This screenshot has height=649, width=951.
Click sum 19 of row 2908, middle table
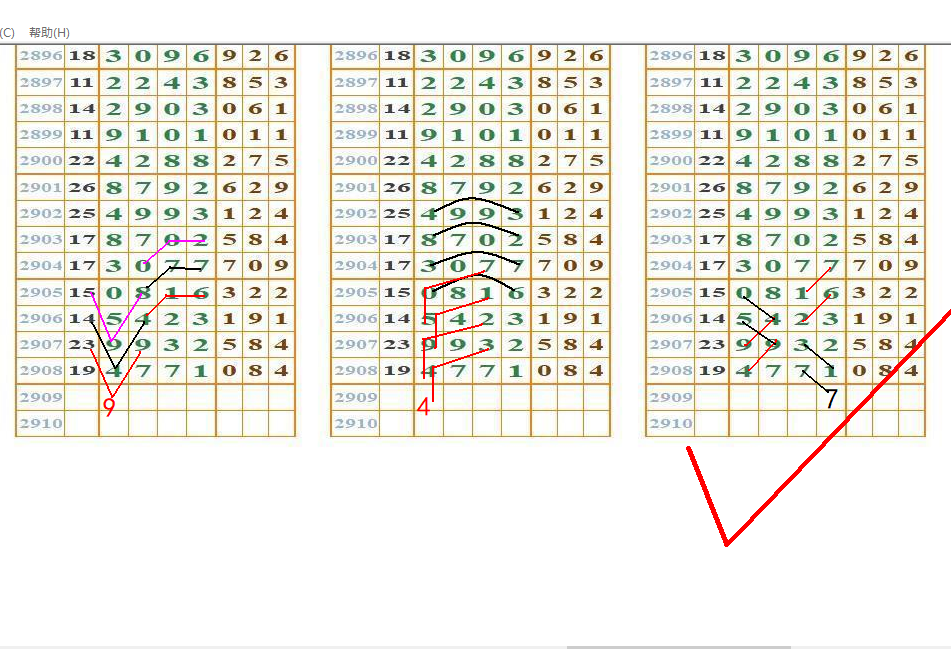pyautogui.click(x=397, y=371)
